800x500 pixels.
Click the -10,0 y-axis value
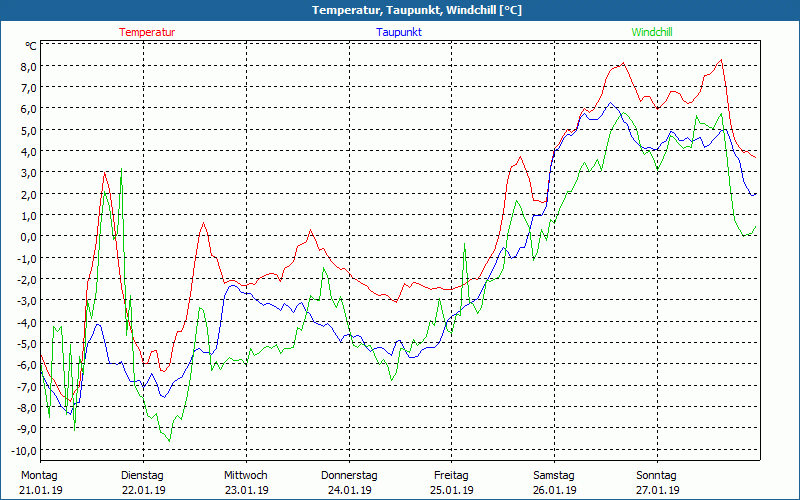(24, 450)
